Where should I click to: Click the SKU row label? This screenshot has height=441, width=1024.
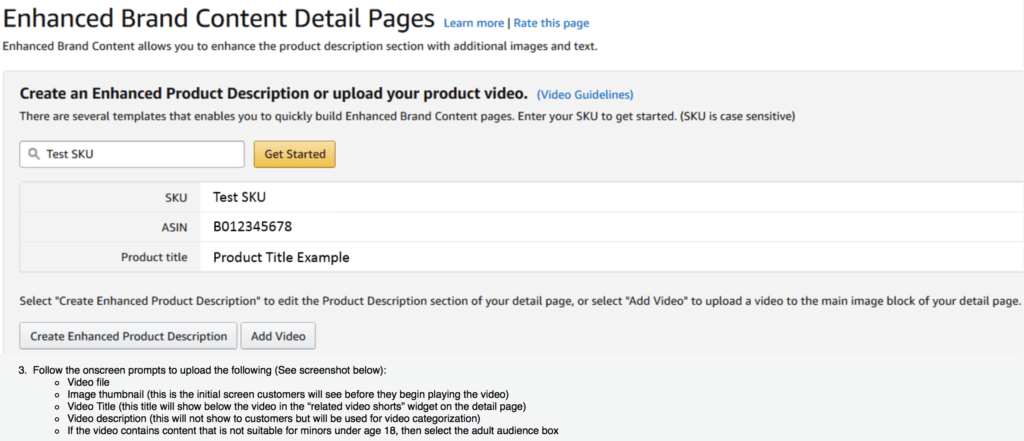click(x=176, y=197)
